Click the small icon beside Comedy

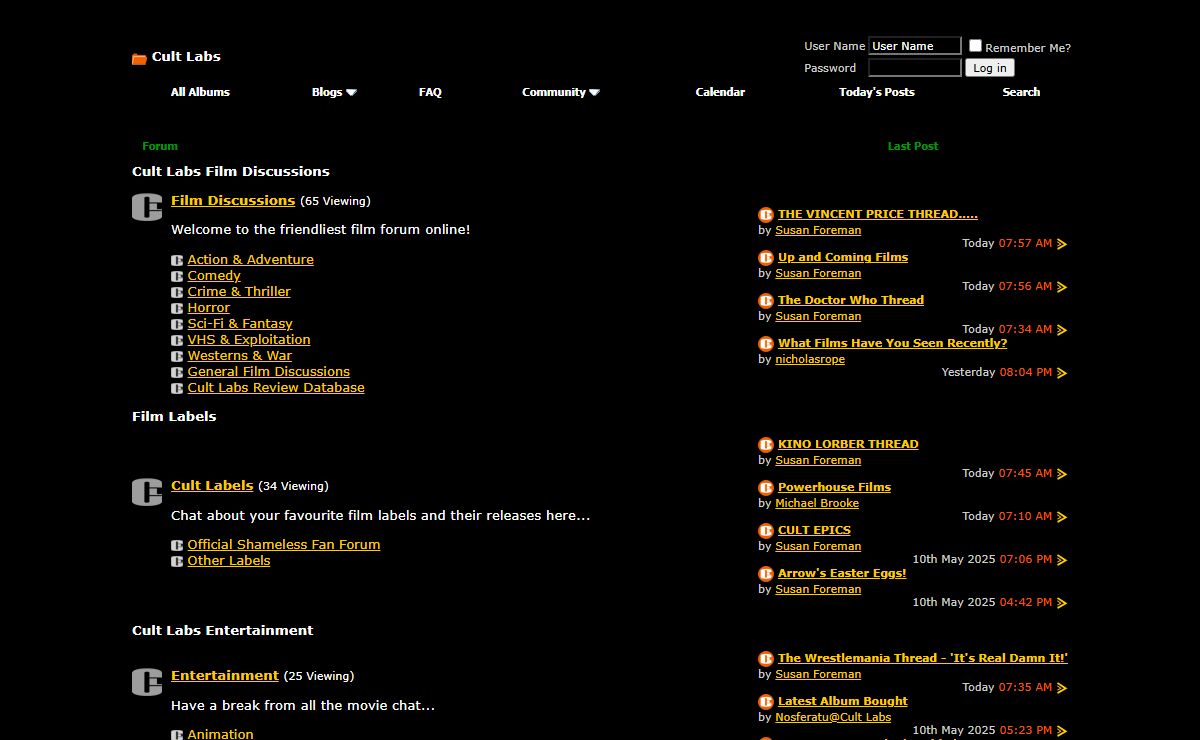(177, 277)
